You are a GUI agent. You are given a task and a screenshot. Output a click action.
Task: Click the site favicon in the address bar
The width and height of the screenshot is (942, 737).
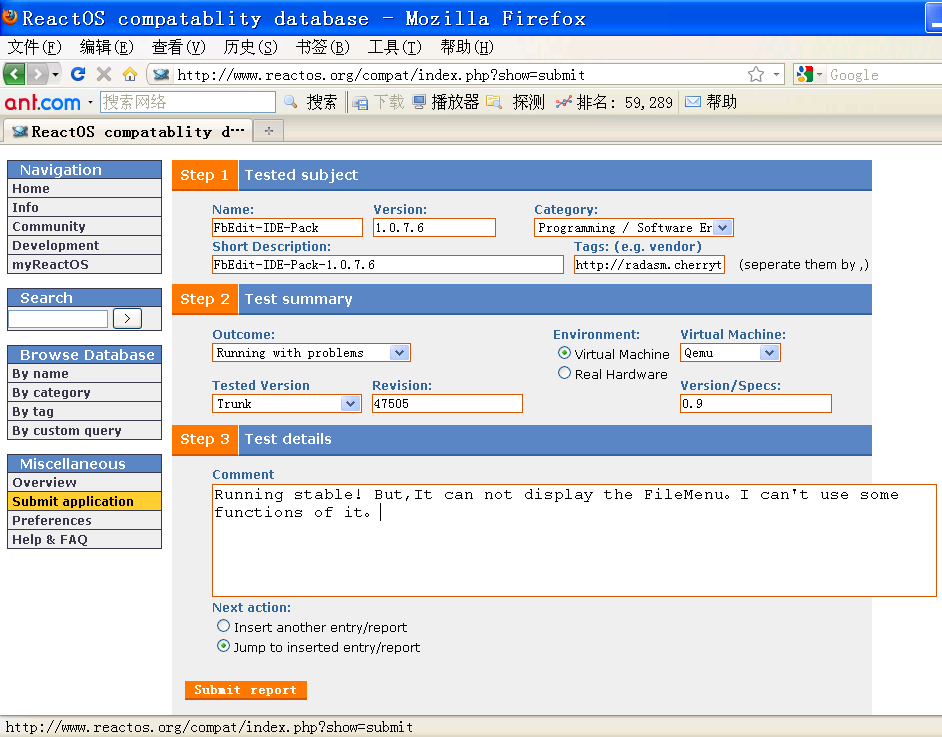pos(161,74)
